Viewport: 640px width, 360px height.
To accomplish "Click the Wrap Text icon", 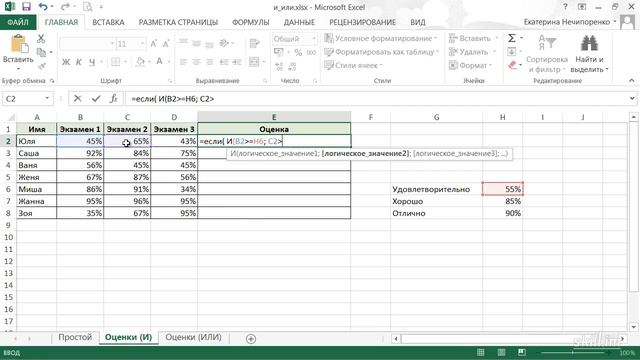I will point(254,43).
